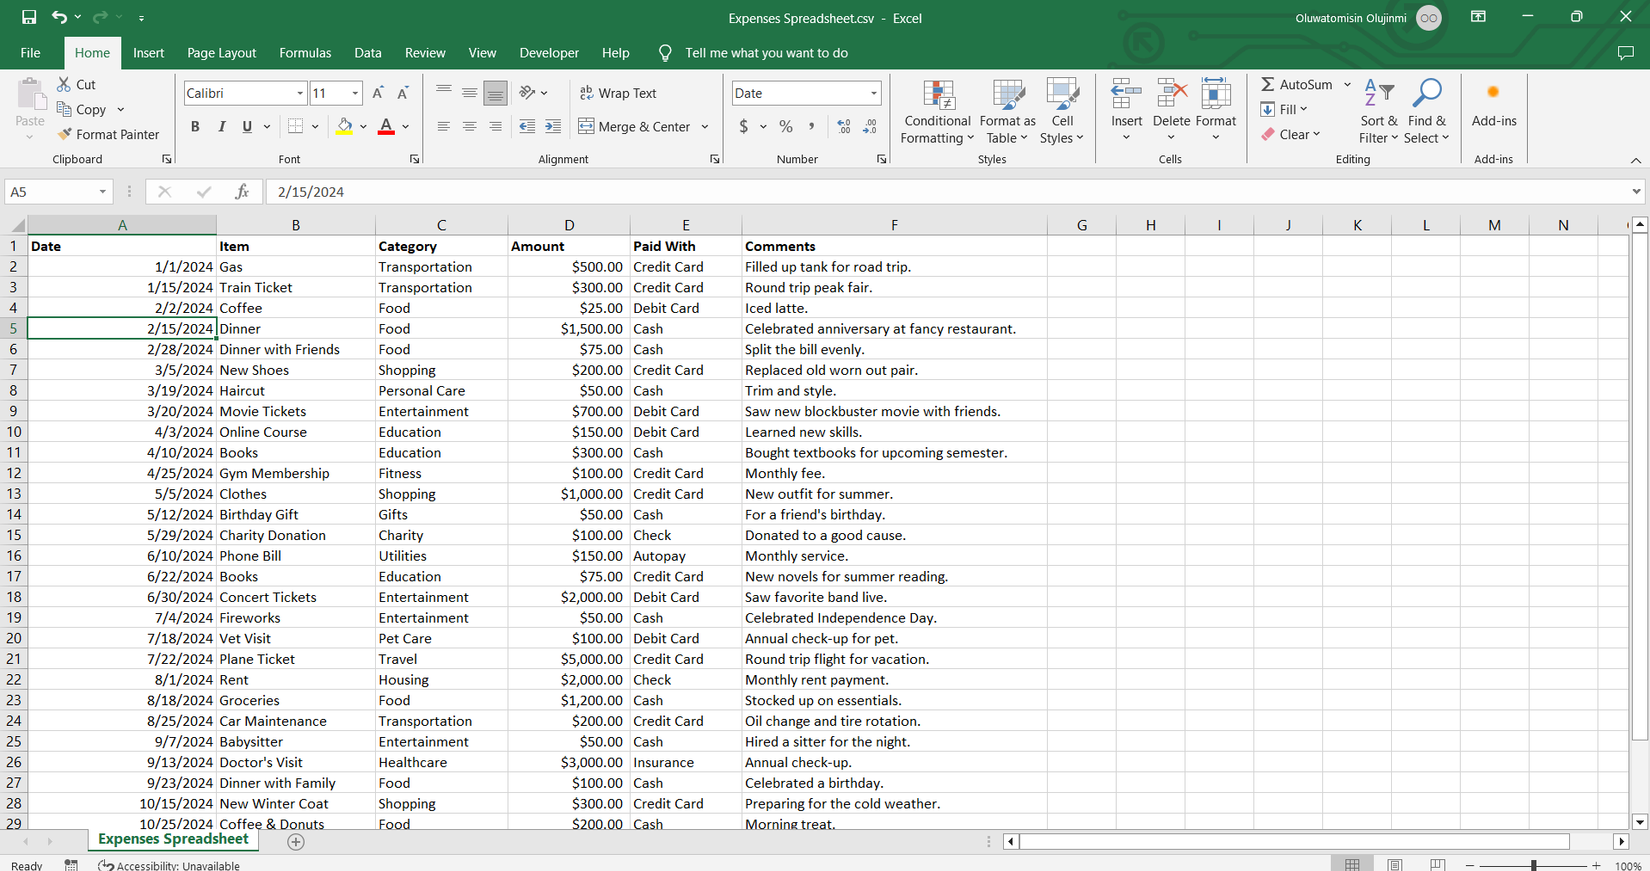Toggle Italic formatting
This screenshot has width=1650, height=871.
click(x=221, y=127)
